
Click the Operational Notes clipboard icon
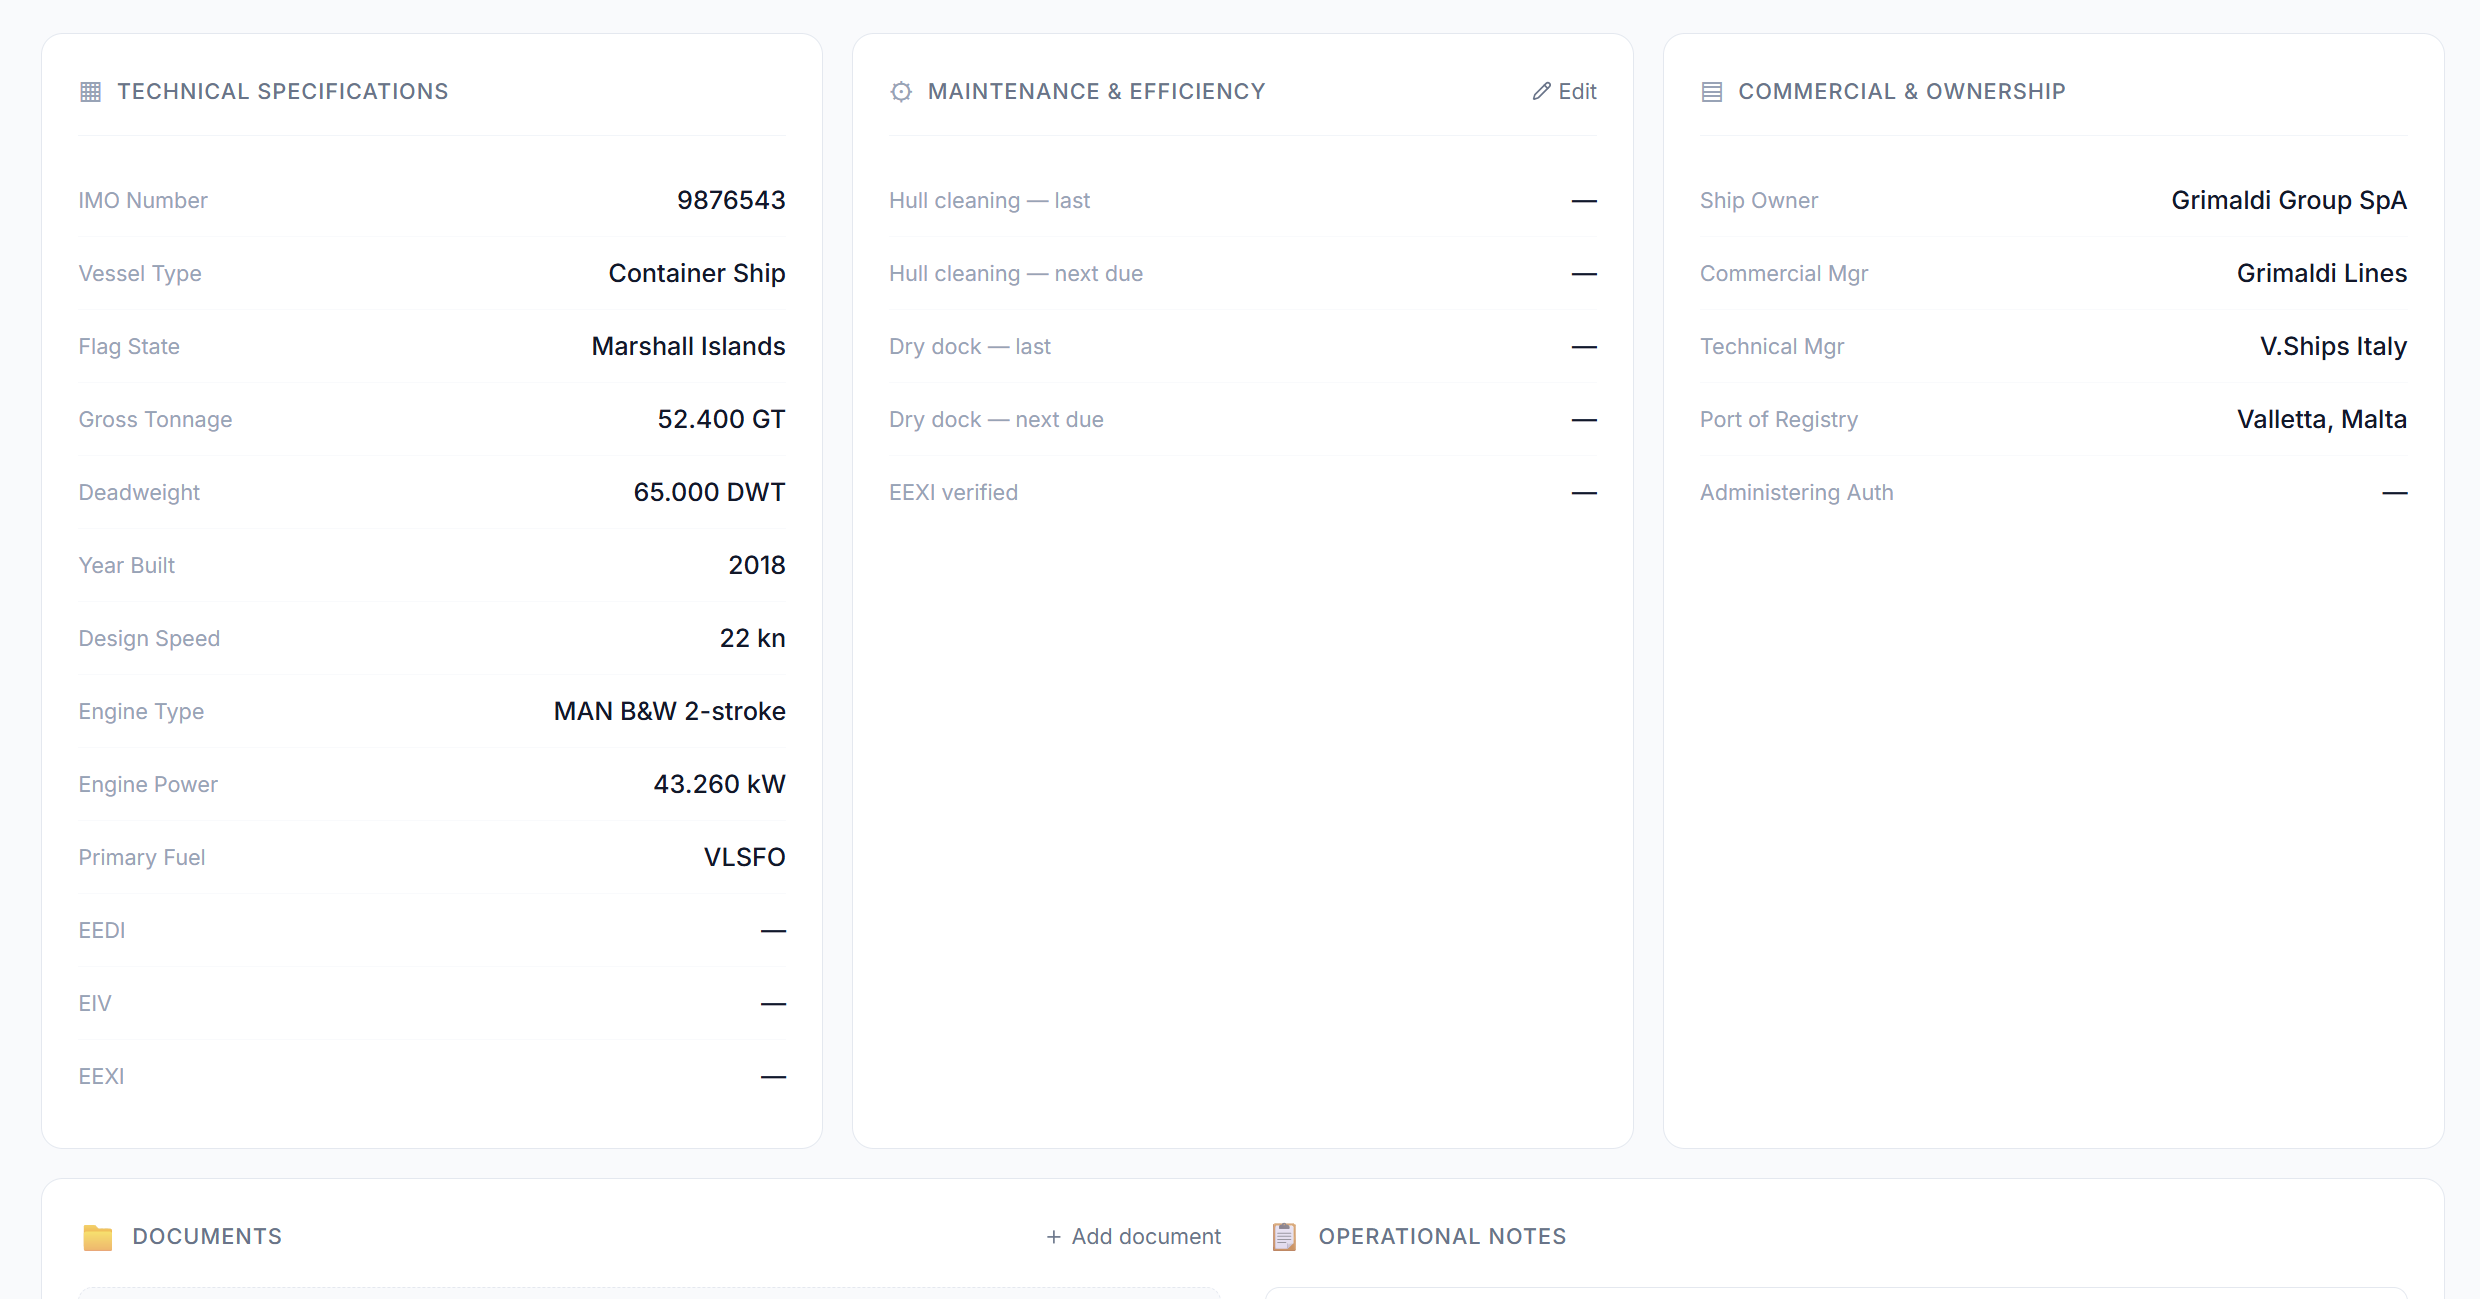coord(1284,1237)
